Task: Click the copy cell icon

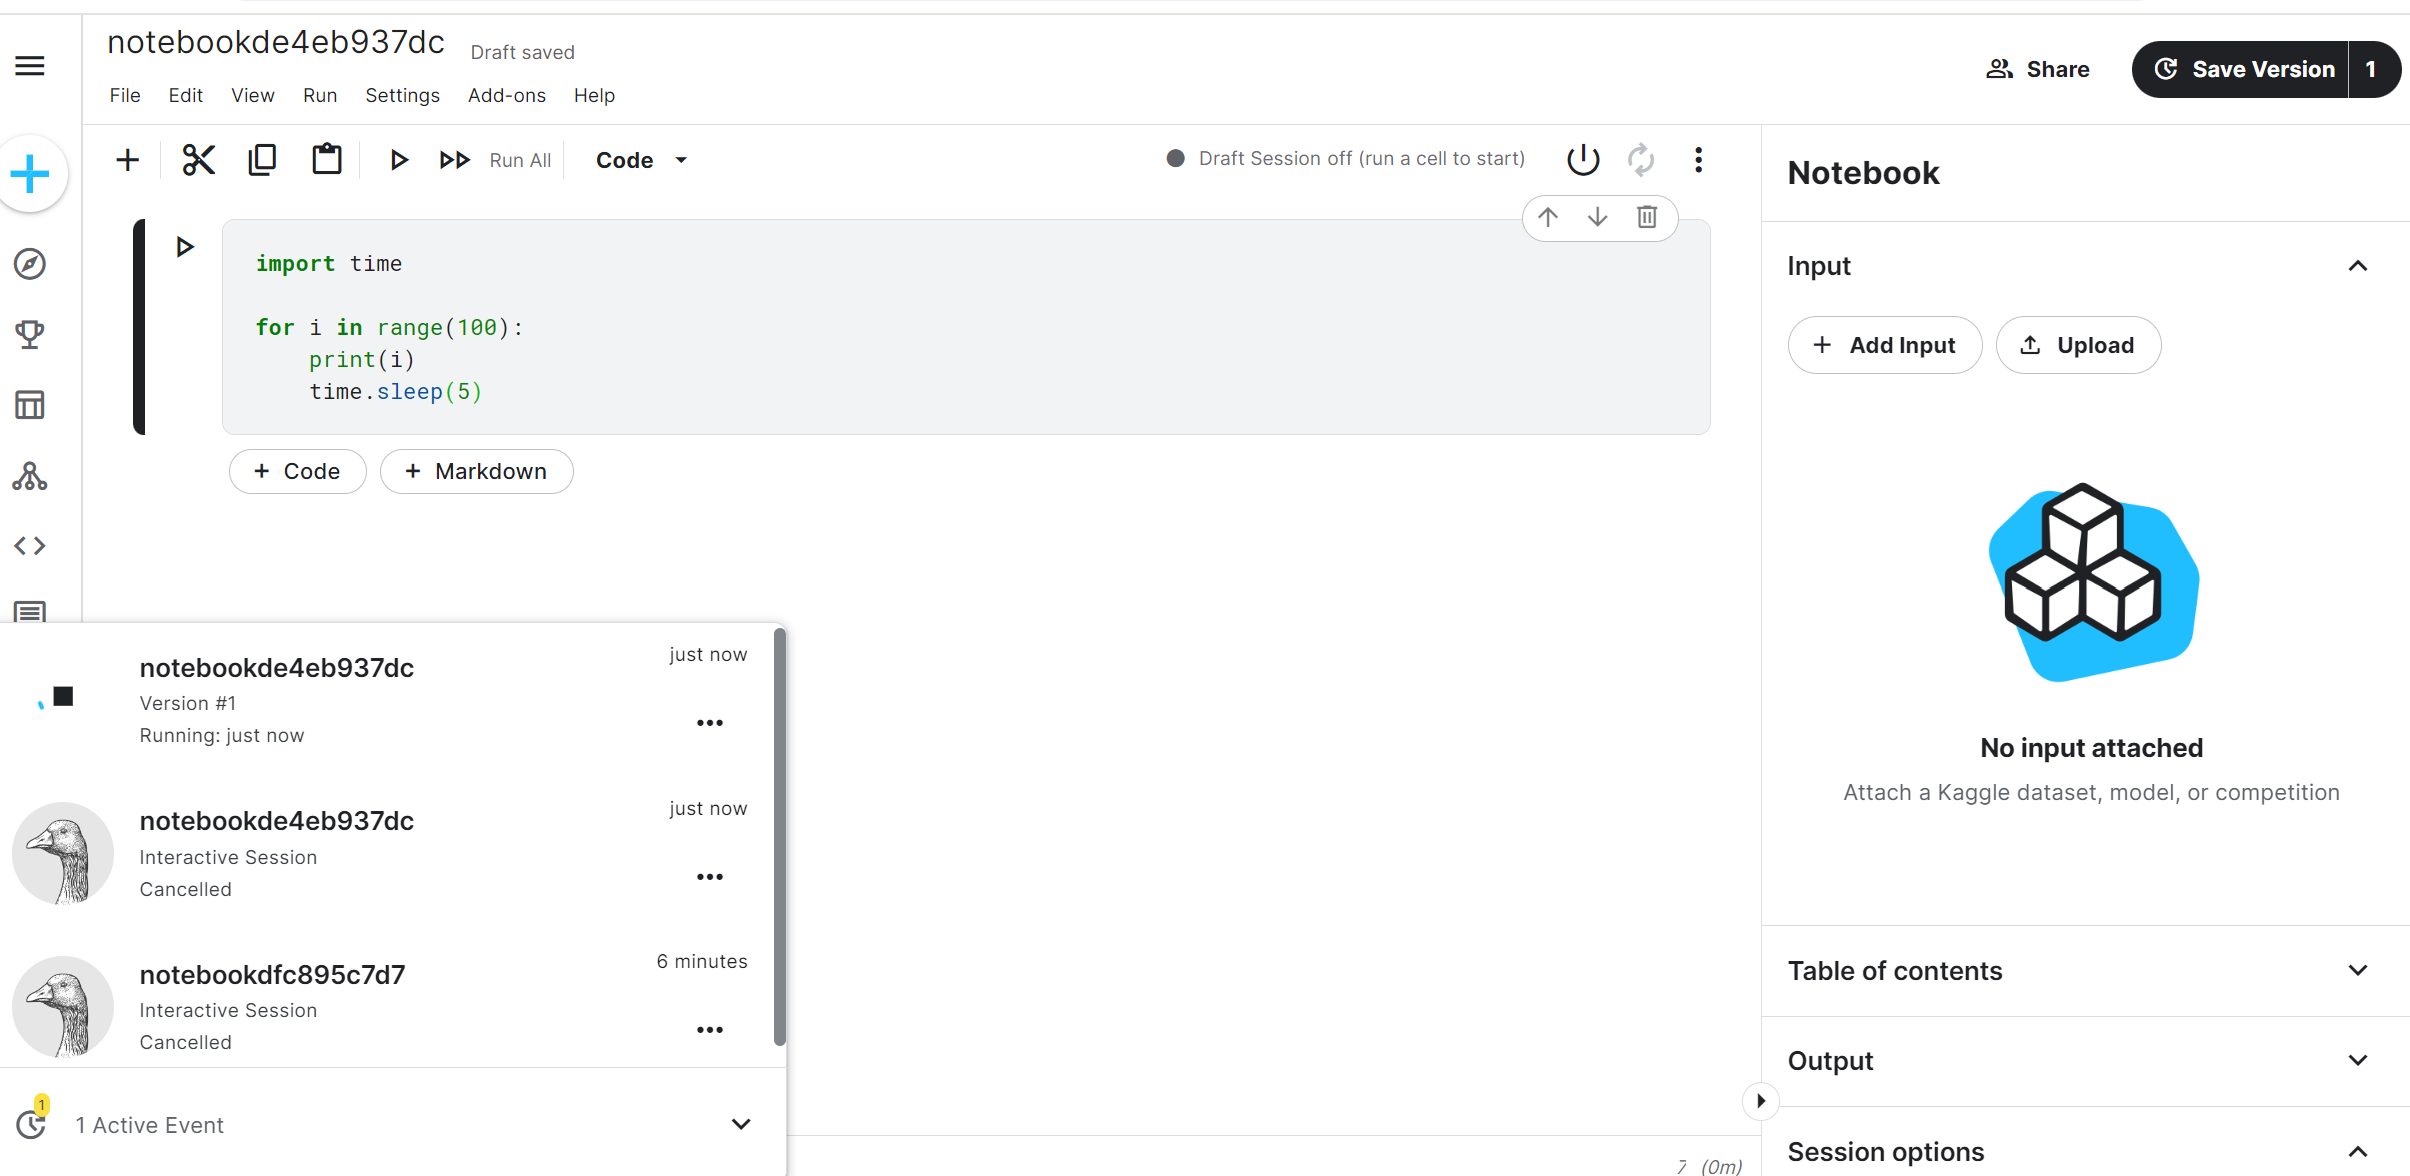Action: click(x=262, y=160)
